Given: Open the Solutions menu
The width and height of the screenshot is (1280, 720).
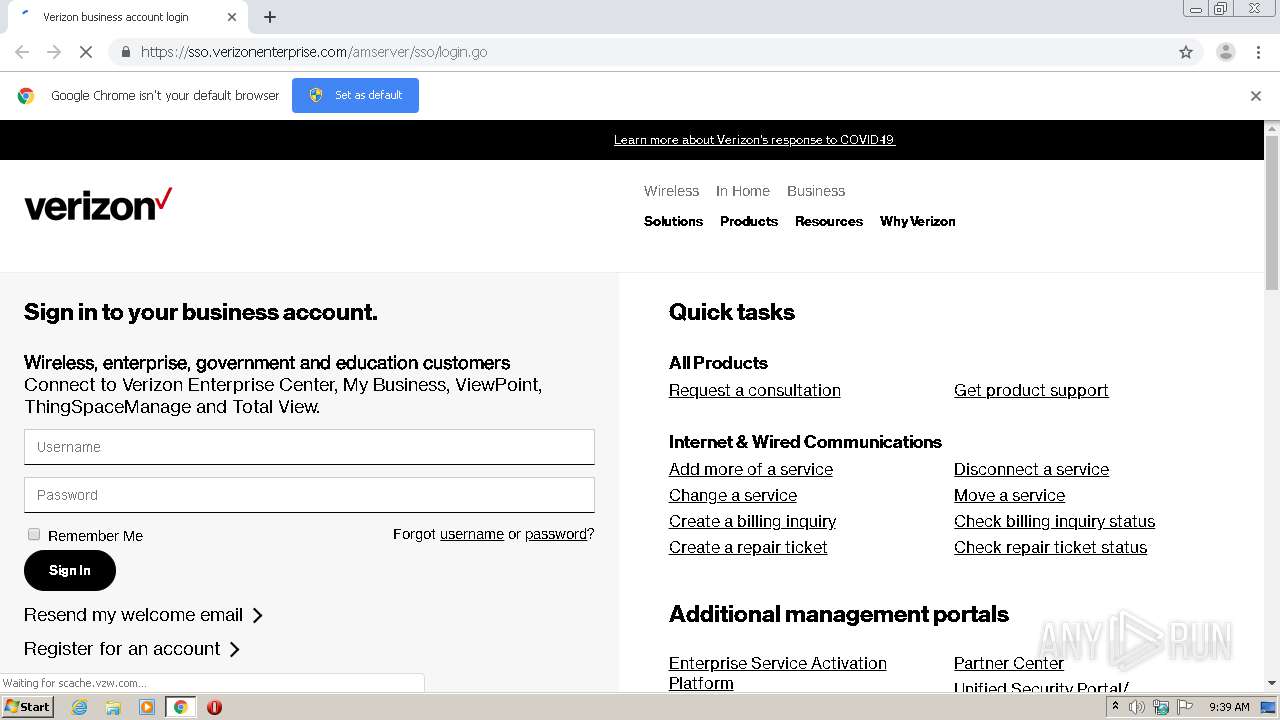Looking at the screenshot, I should point(673,221).
